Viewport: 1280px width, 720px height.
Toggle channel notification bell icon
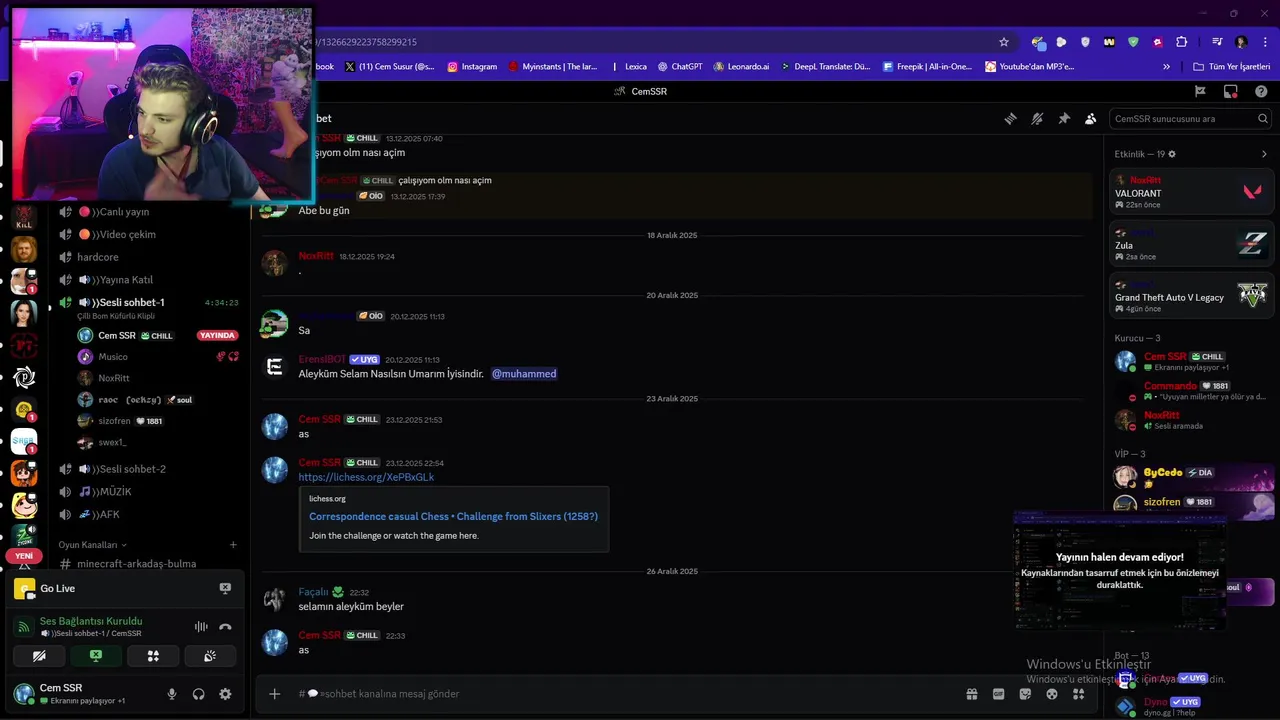coord(1037,118)
